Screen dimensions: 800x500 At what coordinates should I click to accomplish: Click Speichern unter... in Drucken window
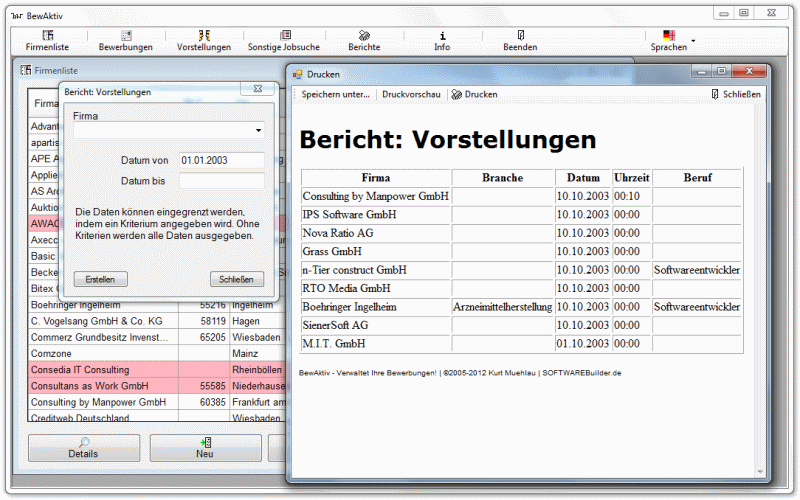pos(335,94)
